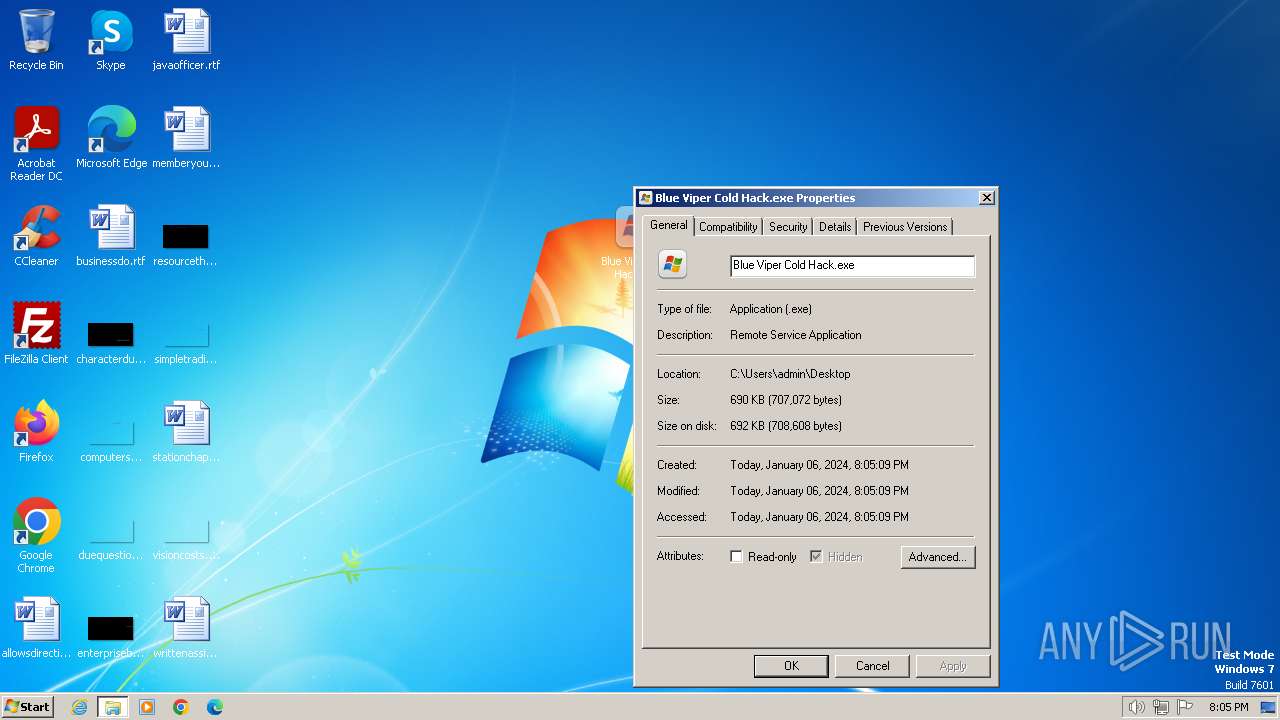Select businessdo.rtf file icon
The height and width of the screenshot is (720, 1280).
click(111, 236)
